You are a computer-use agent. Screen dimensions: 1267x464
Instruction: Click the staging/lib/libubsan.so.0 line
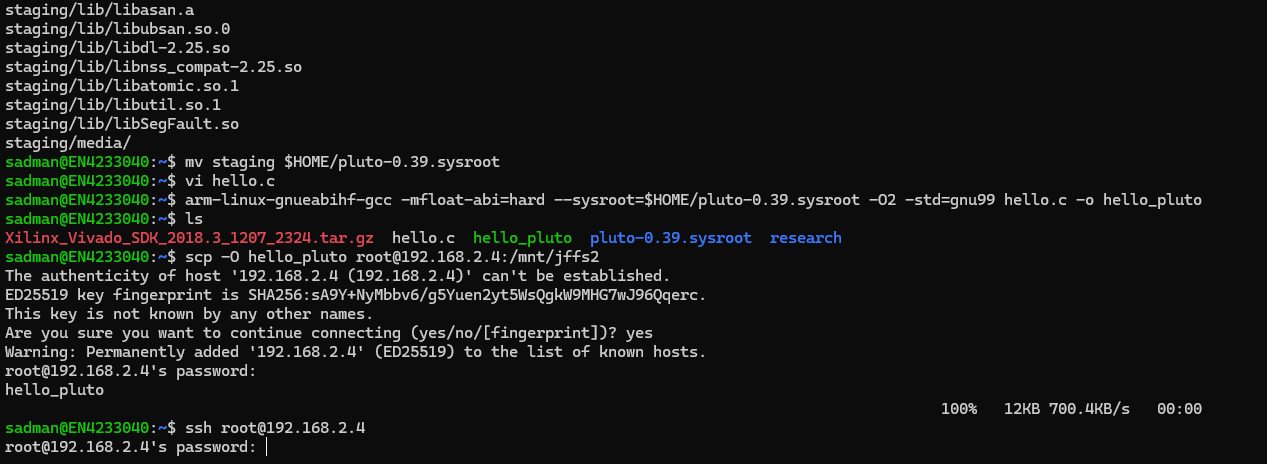(x=117, y=29)
